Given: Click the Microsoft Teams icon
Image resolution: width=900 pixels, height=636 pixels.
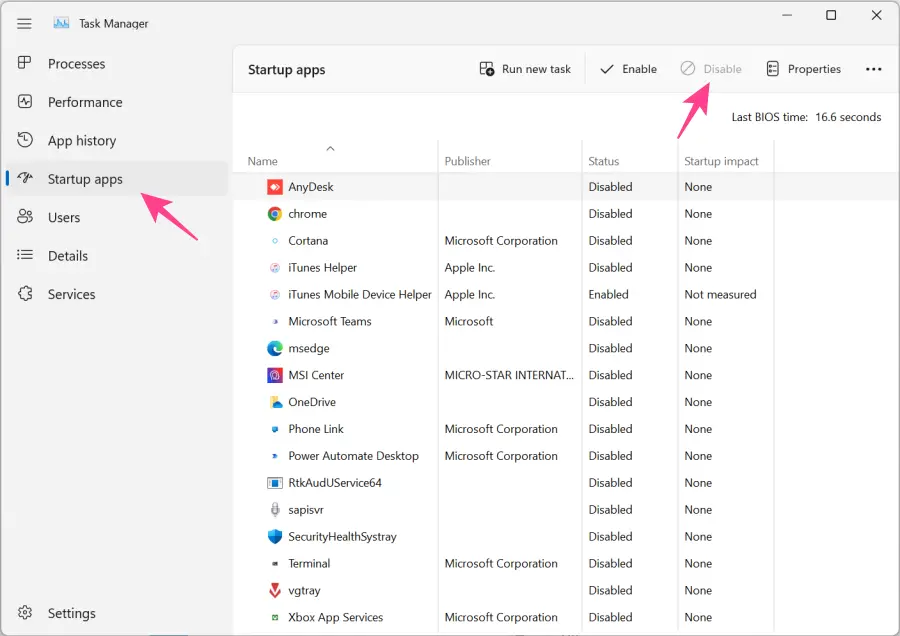Looking at the screenshot, I should pyautogui.click(x=275, y=321).
